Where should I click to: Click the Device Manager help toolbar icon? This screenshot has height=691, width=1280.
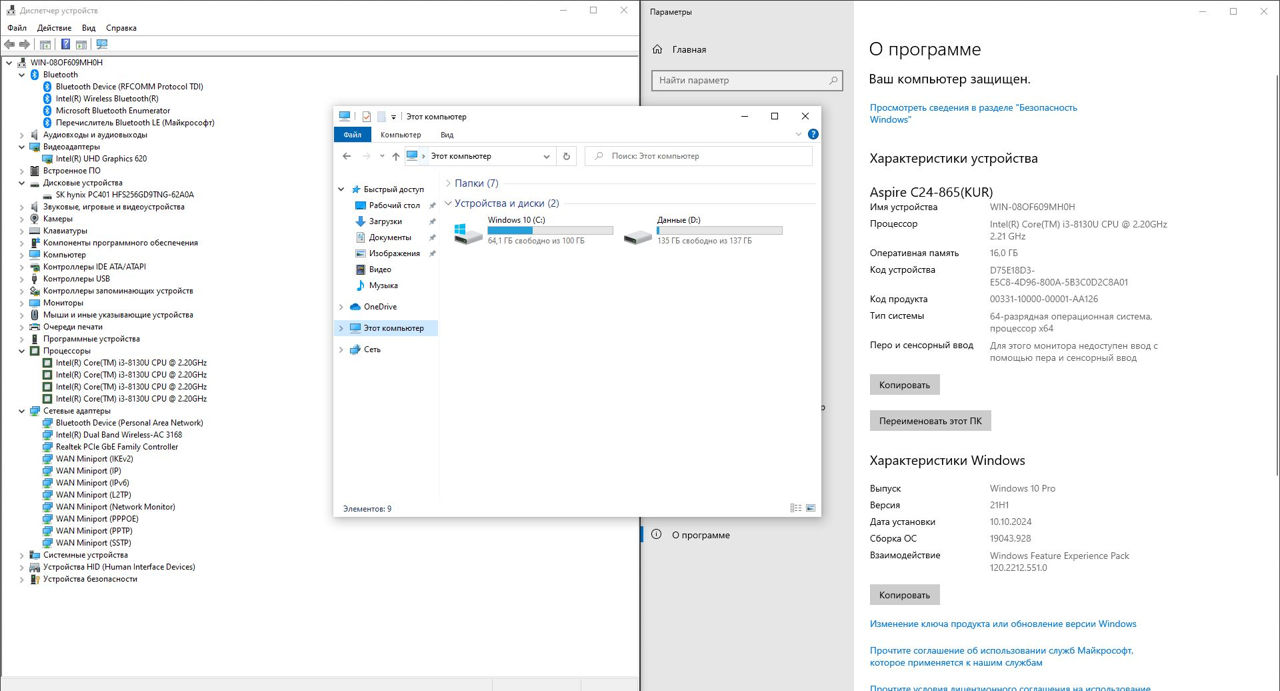click(66, 44)
